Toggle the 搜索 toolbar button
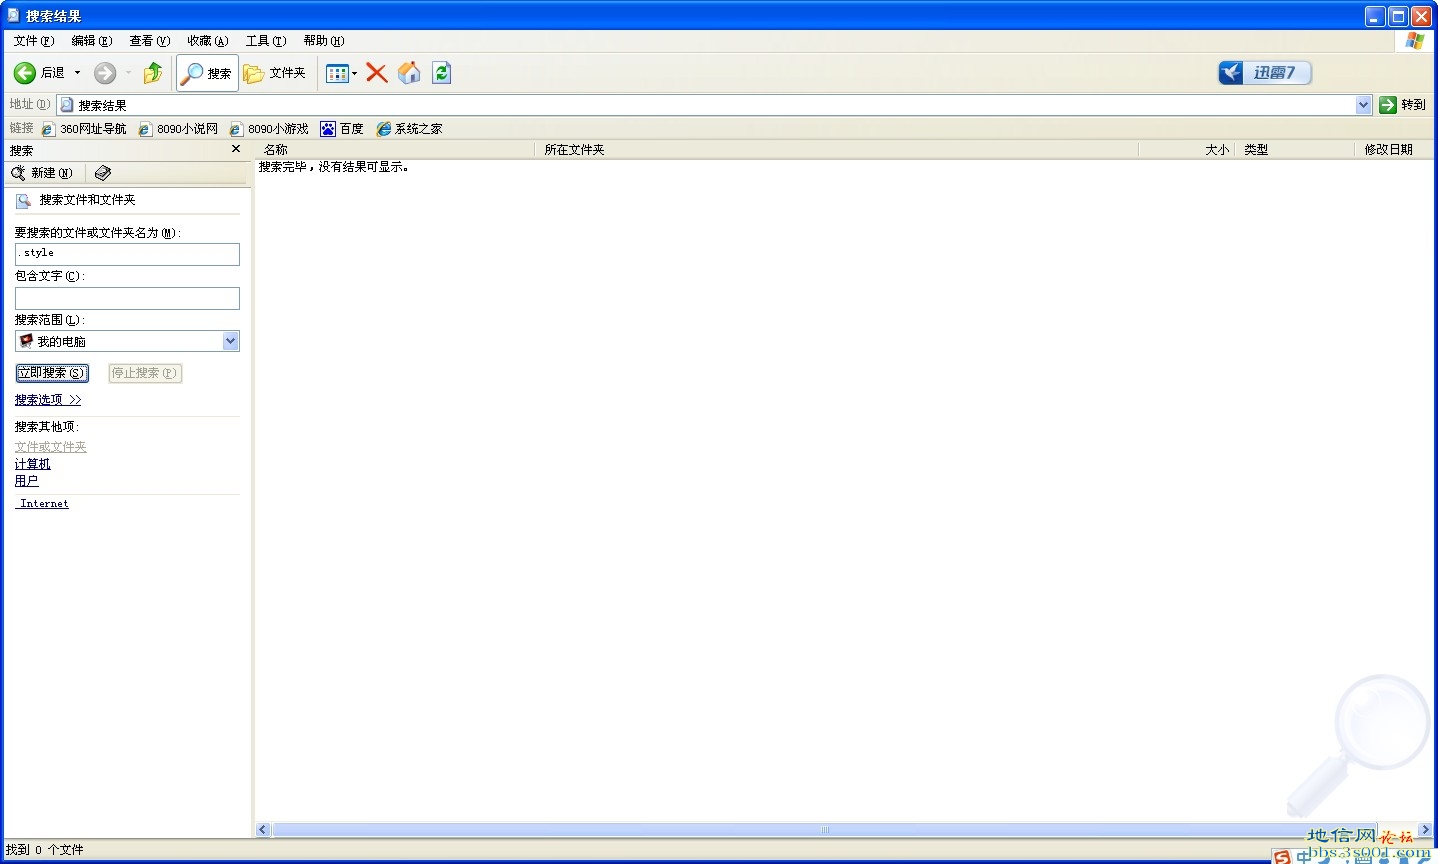Screen dimensions: 1438x864 (x=207, y=73)
